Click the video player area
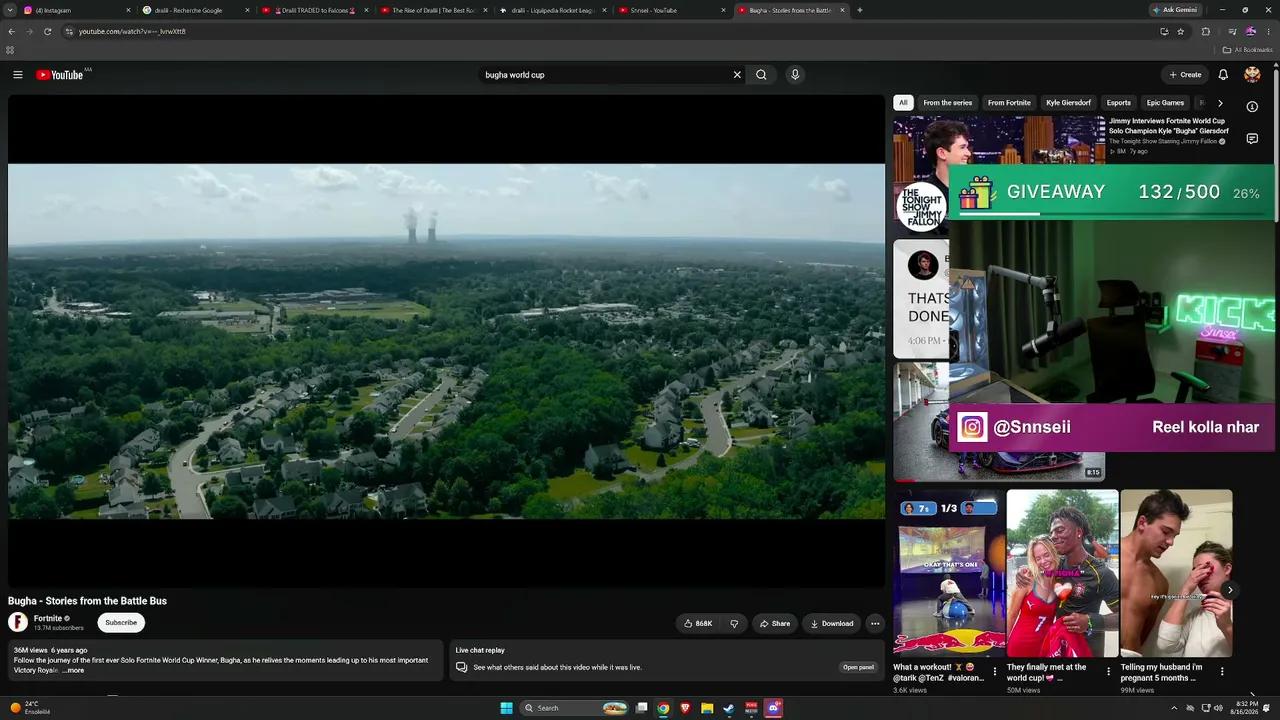 point(446,341)
